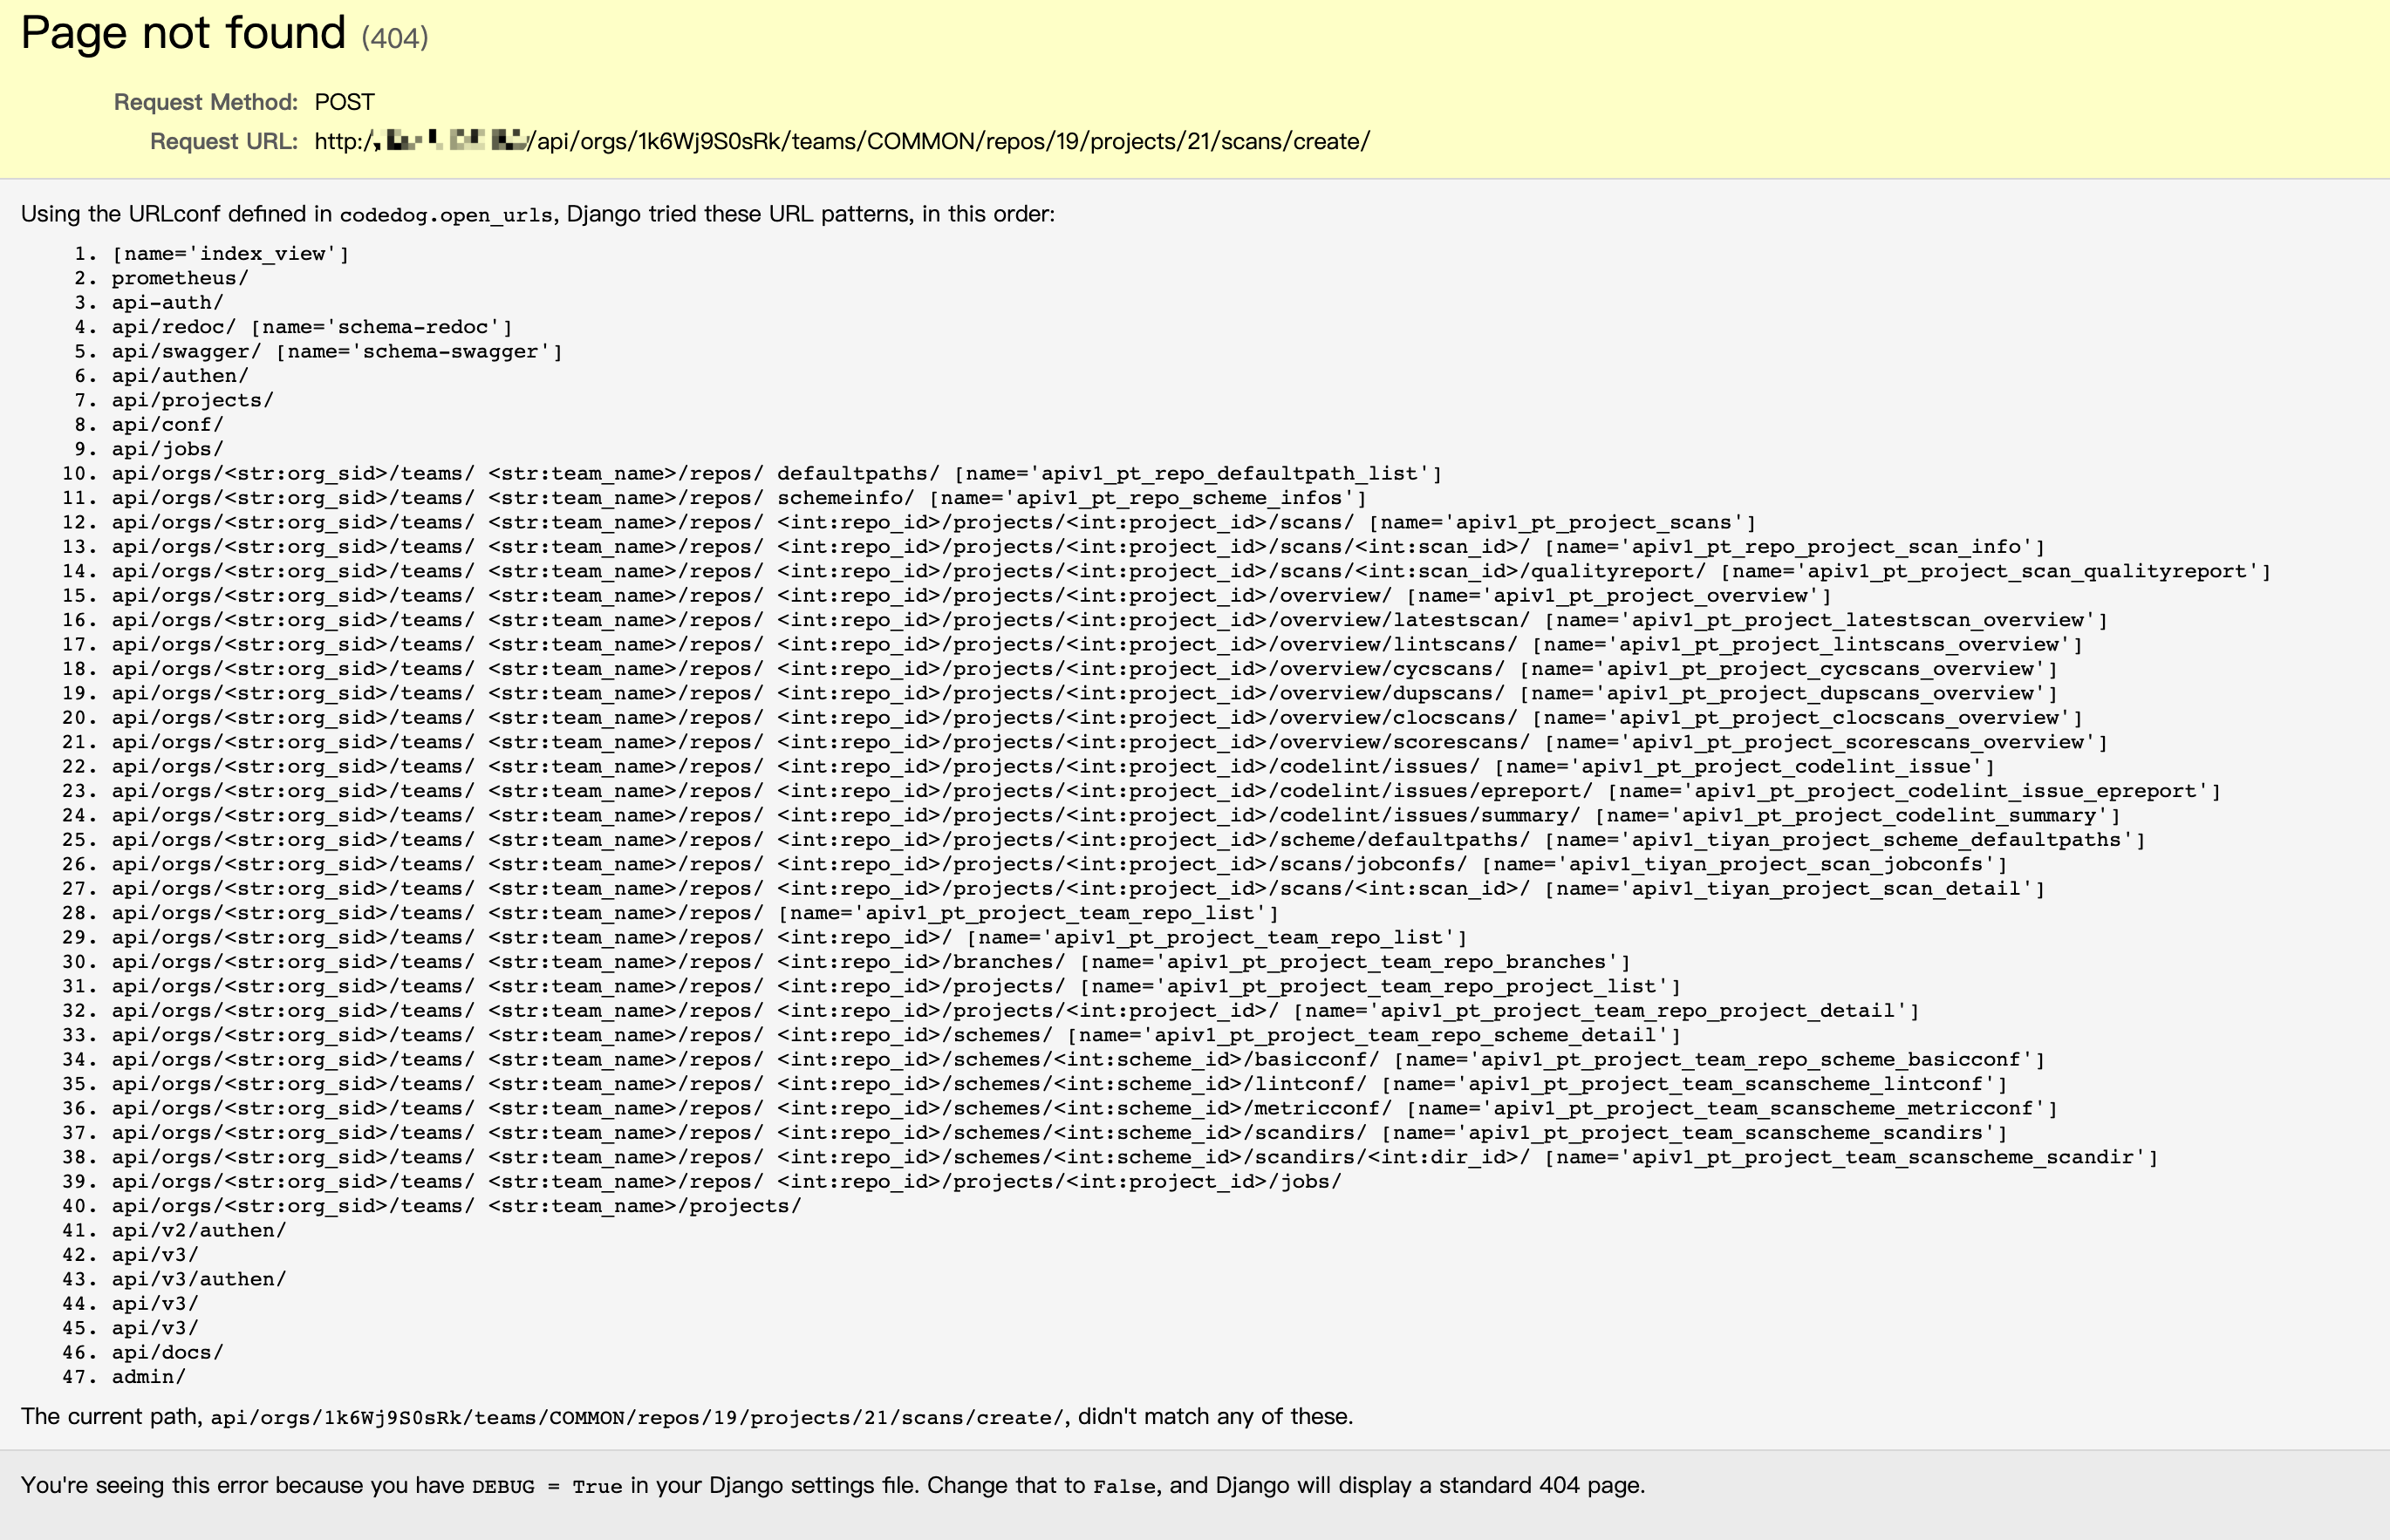The height and width of the screenshot is (1540, 2390).
Task: Click the api/swagger/ schema-swagger pattern
Action: point(337,352)
